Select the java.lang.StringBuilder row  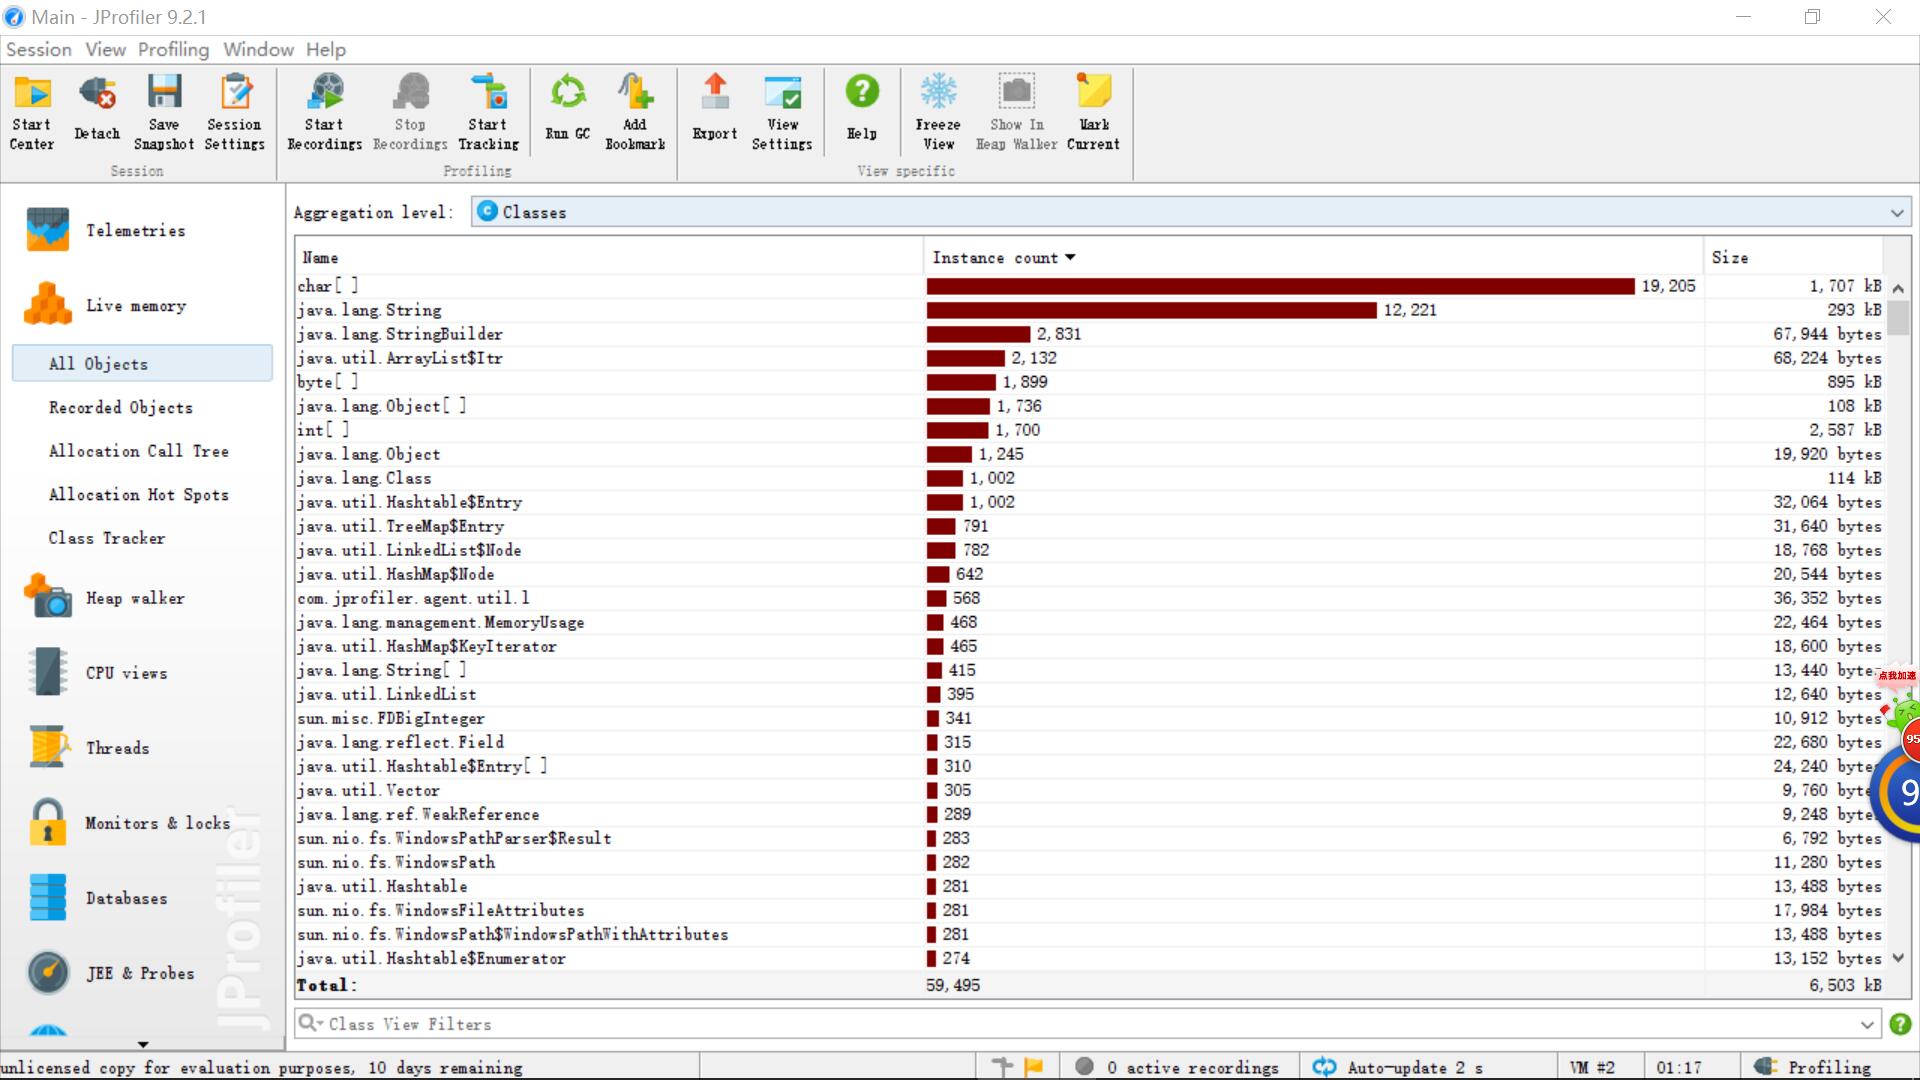[x=1090, y=334]
